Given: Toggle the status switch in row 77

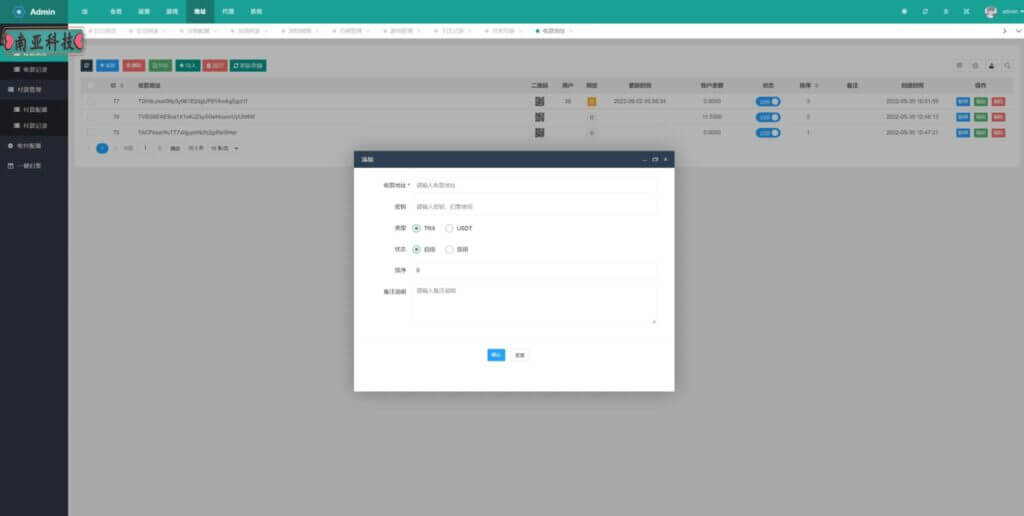Looking at the screenshot, I should coord(768,101).
